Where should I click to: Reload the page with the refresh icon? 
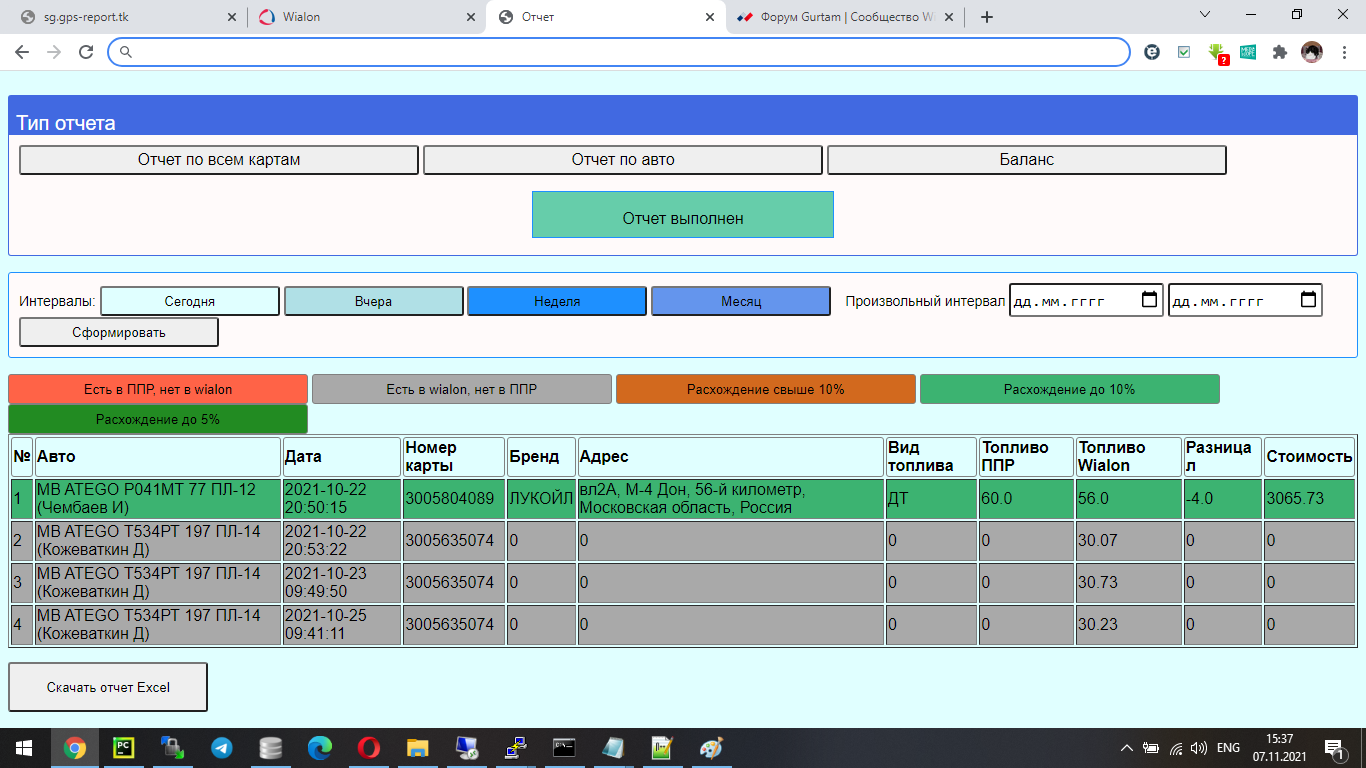[86, 52]
